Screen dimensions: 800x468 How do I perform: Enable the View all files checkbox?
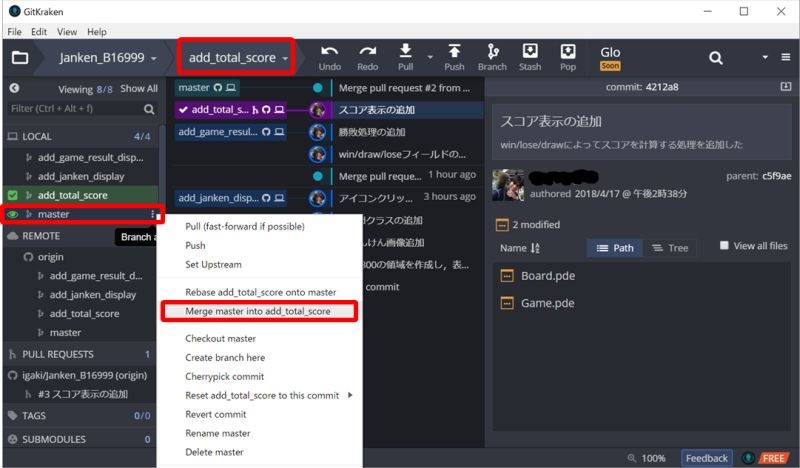[x=725, y=246]
